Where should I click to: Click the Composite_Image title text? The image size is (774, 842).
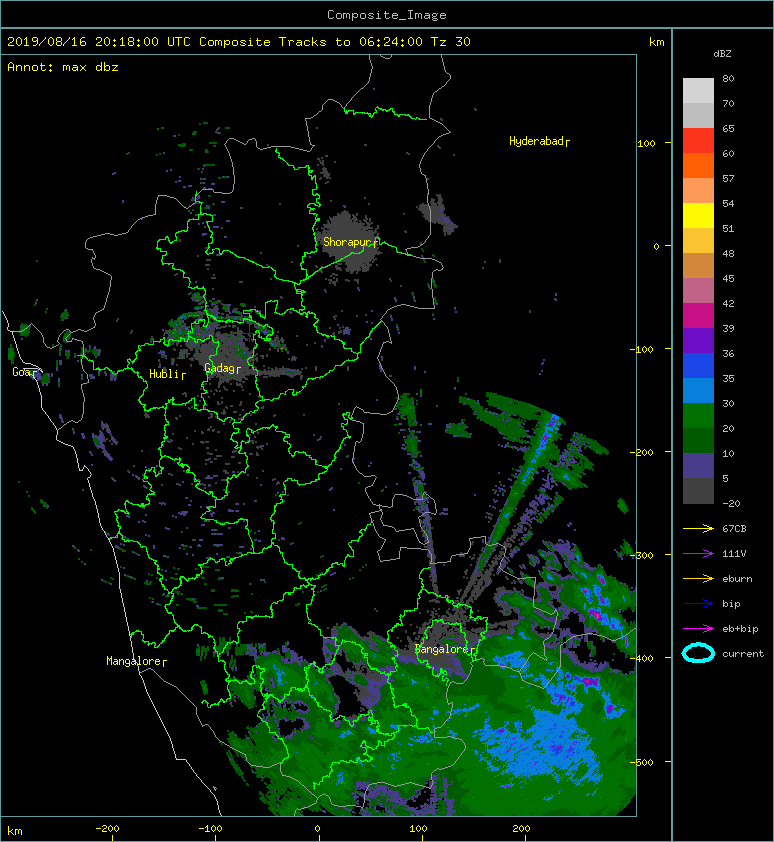click(x=387, y=15)
